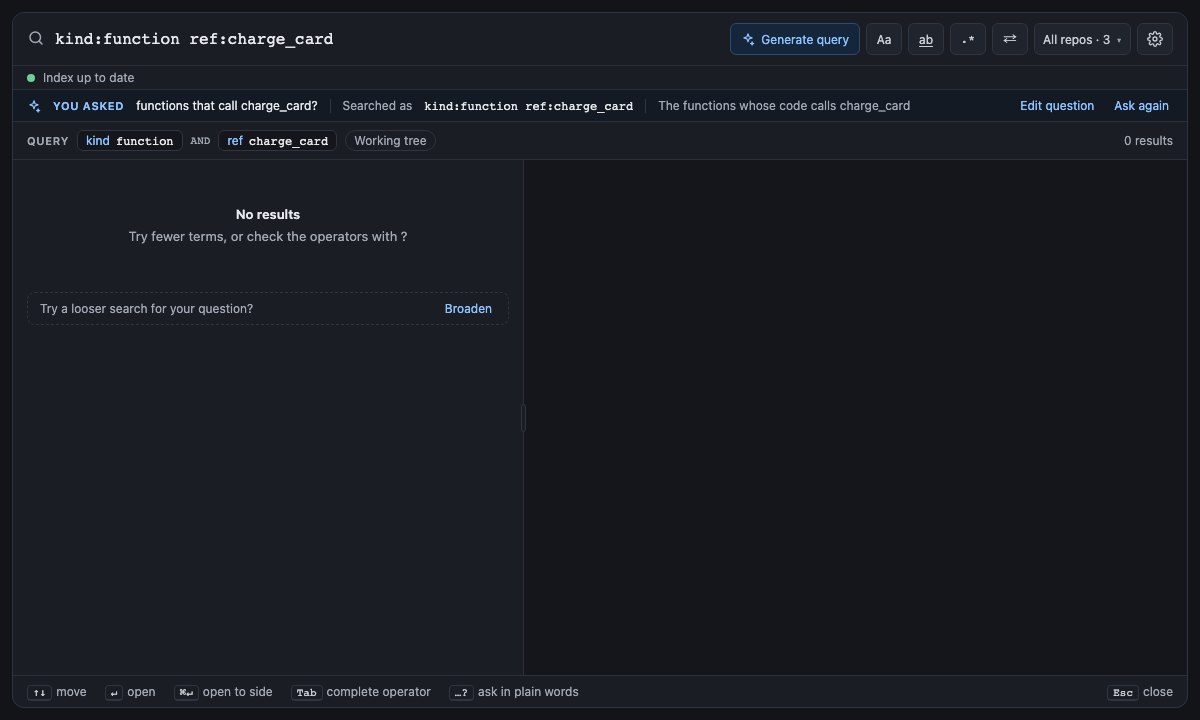
Task: Click the 0 results count
Action: pos(1148,141)
